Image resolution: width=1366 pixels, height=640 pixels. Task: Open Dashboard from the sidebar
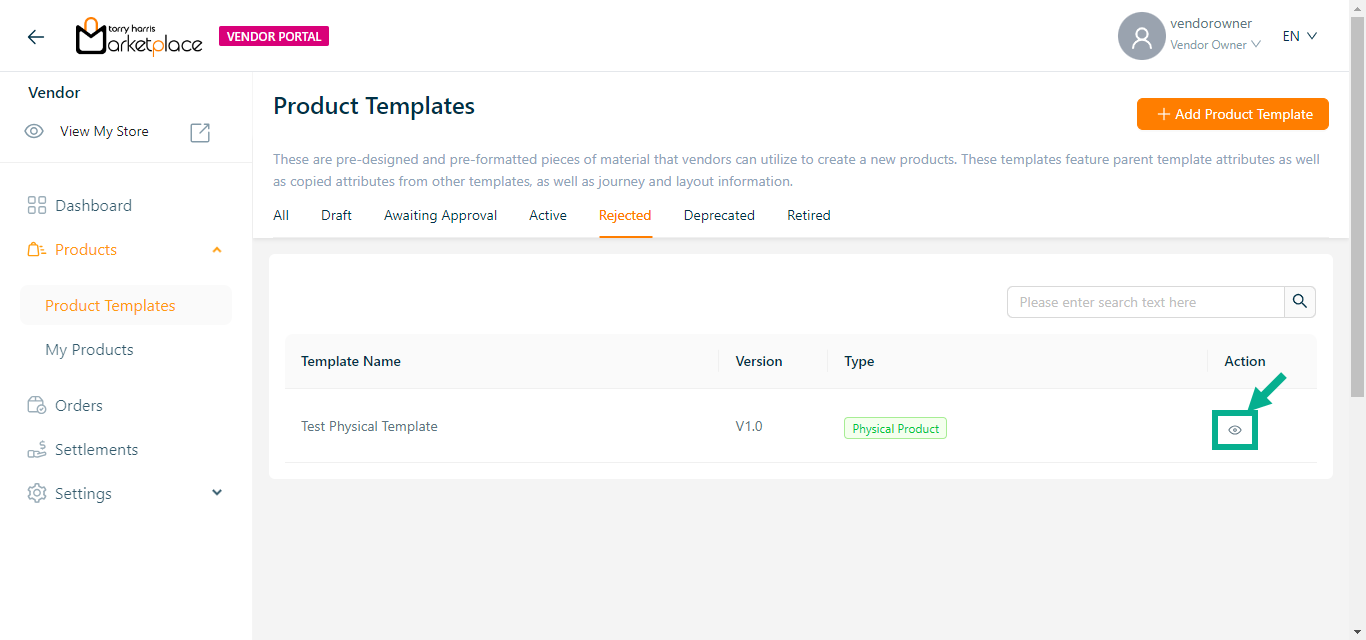tap(93, 206)
